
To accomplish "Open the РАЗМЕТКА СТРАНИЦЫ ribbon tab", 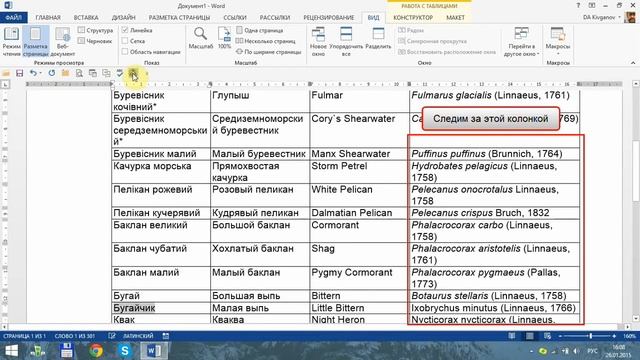I will [x=179, y=18].
